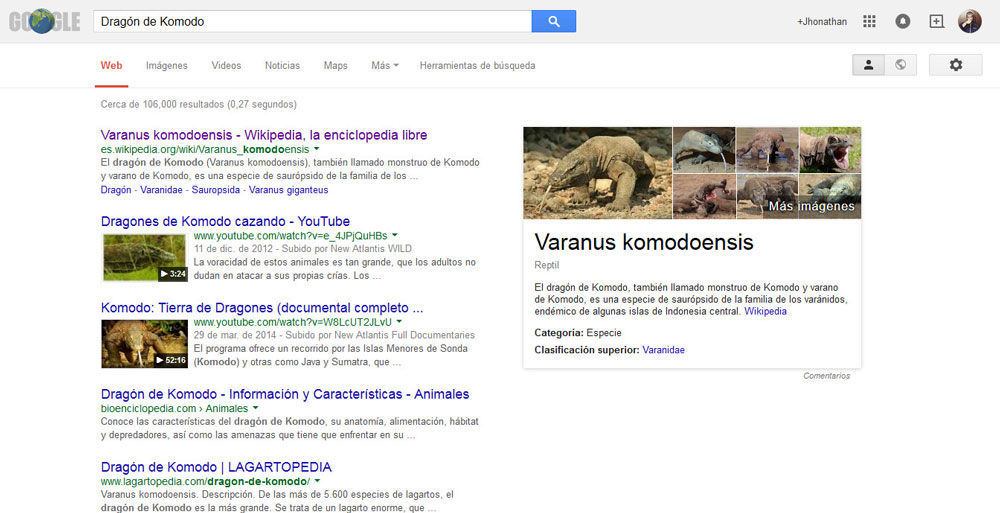Screen dimensions: 1000x513
Task: Play the 3:24 Komodo hunting video thumbnail
Action: tap(144, 257)
